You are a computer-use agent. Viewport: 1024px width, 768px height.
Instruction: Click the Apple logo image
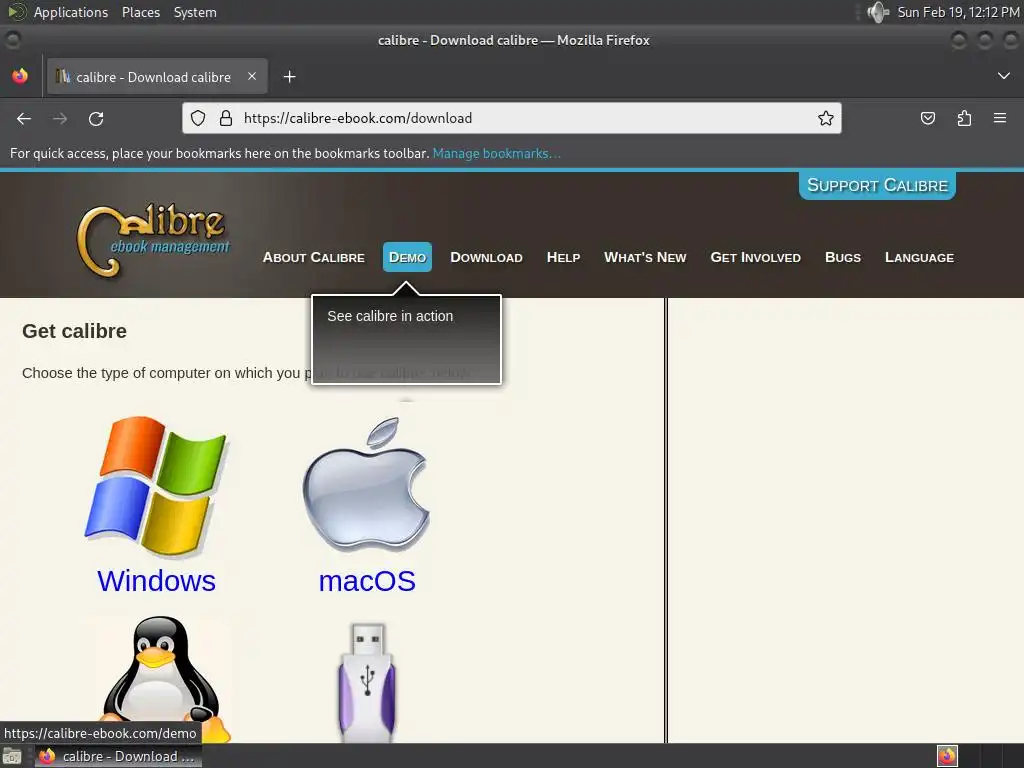tap(366, 486)
